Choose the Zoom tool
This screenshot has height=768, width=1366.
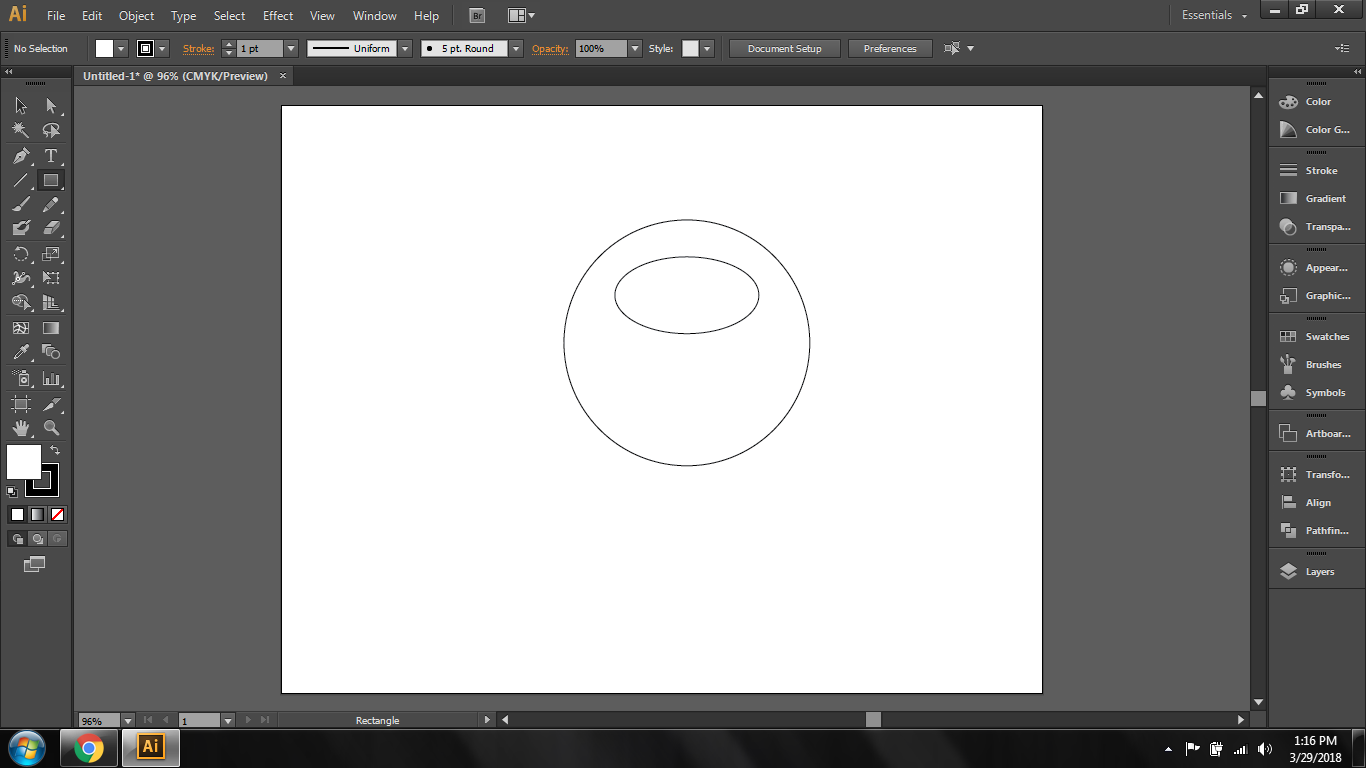(51, 428)
